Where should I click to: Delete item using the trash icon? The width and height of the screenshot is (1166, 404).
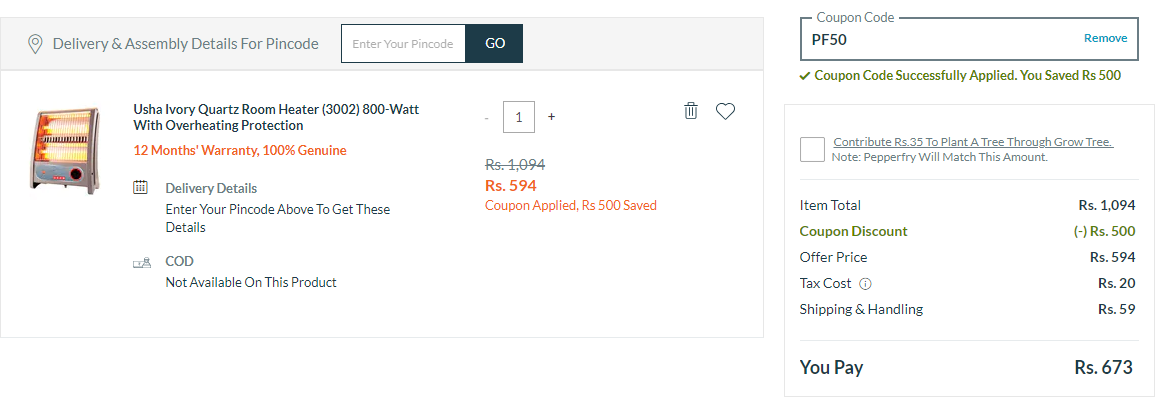pyautogui.click(x=691, y=111)
